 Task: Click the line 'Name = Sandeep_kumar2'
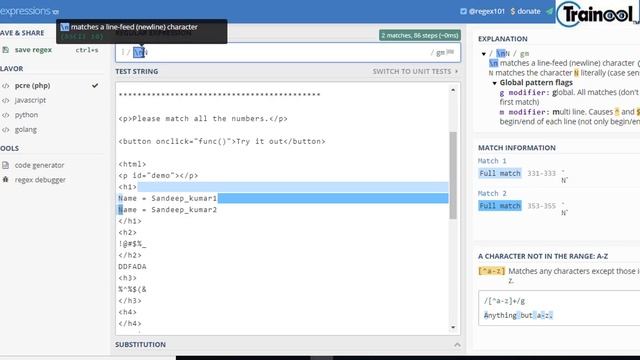point(167,210)
